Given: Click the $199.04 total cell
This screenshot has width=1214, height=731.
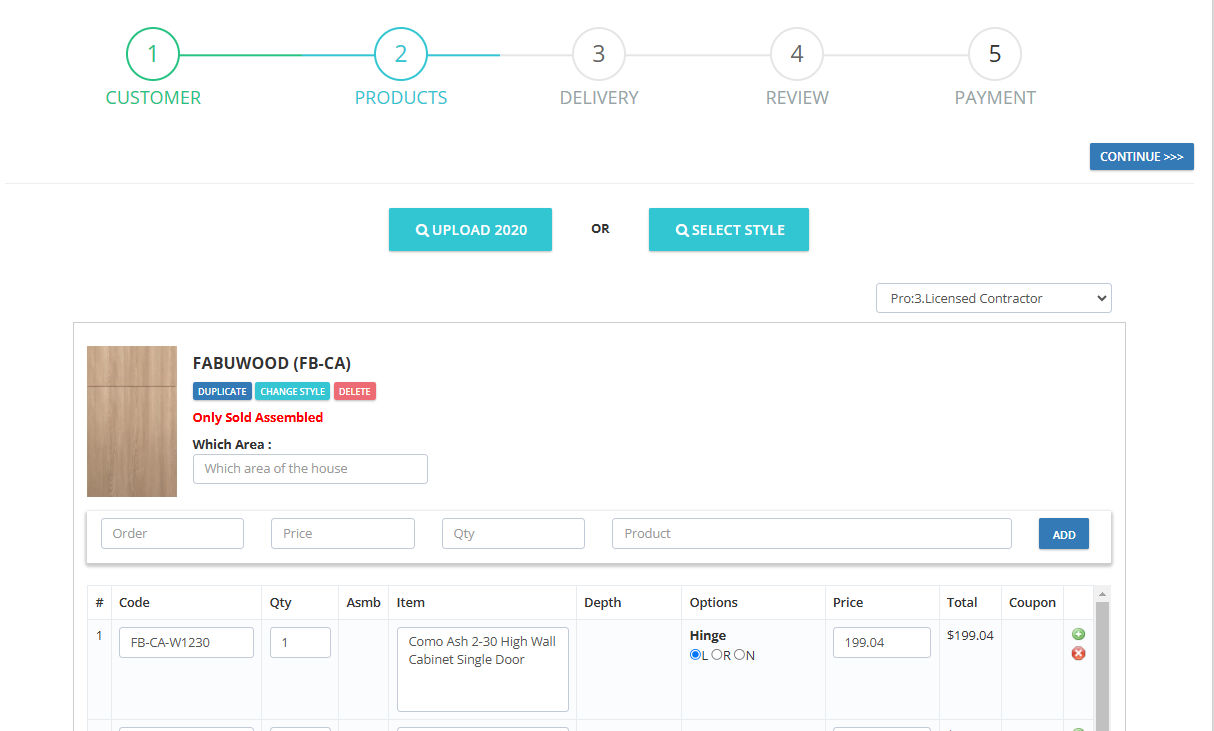Looking at the screenshot, I should coord(970,635).
